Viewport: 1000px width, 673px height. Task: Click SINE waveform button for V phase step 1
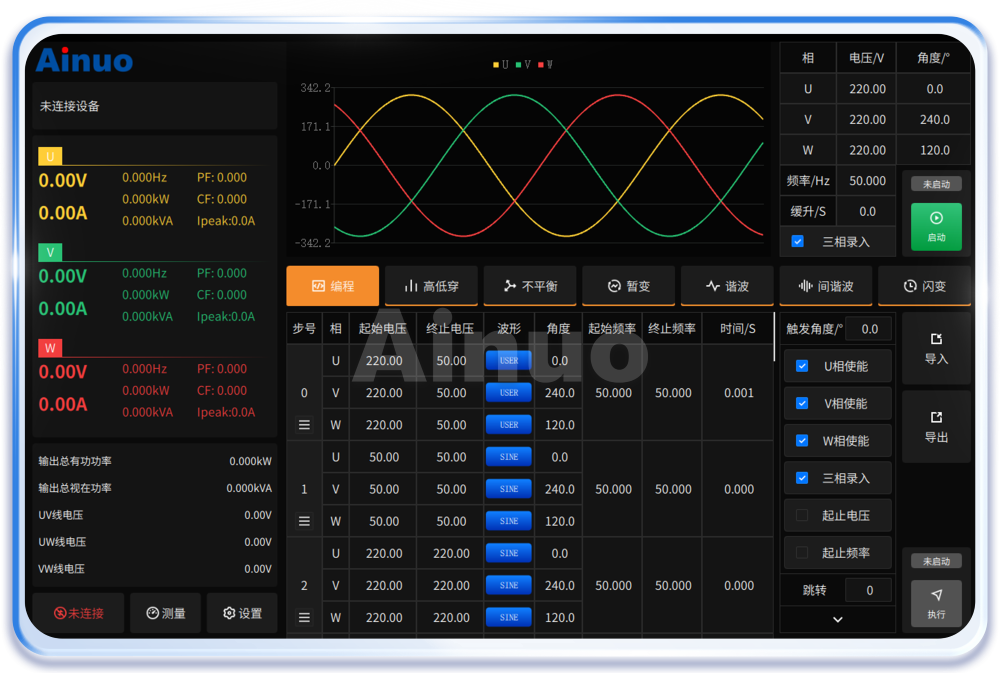[509, 489]
